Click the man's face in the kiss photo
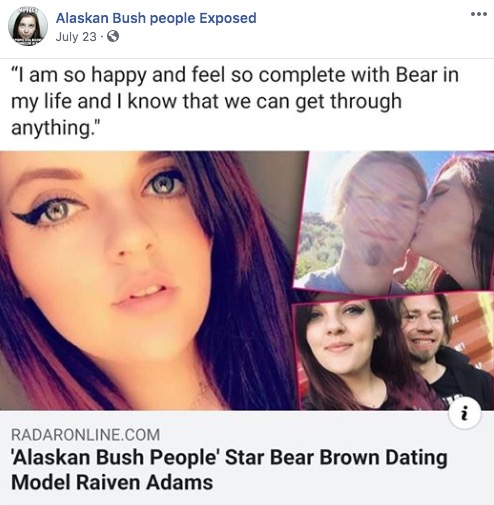 point(378,213)
